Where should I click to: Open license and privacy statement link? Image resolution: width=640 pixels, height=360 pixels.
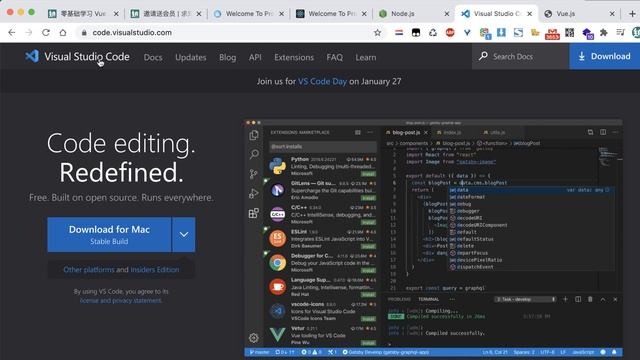click(121, 300)
